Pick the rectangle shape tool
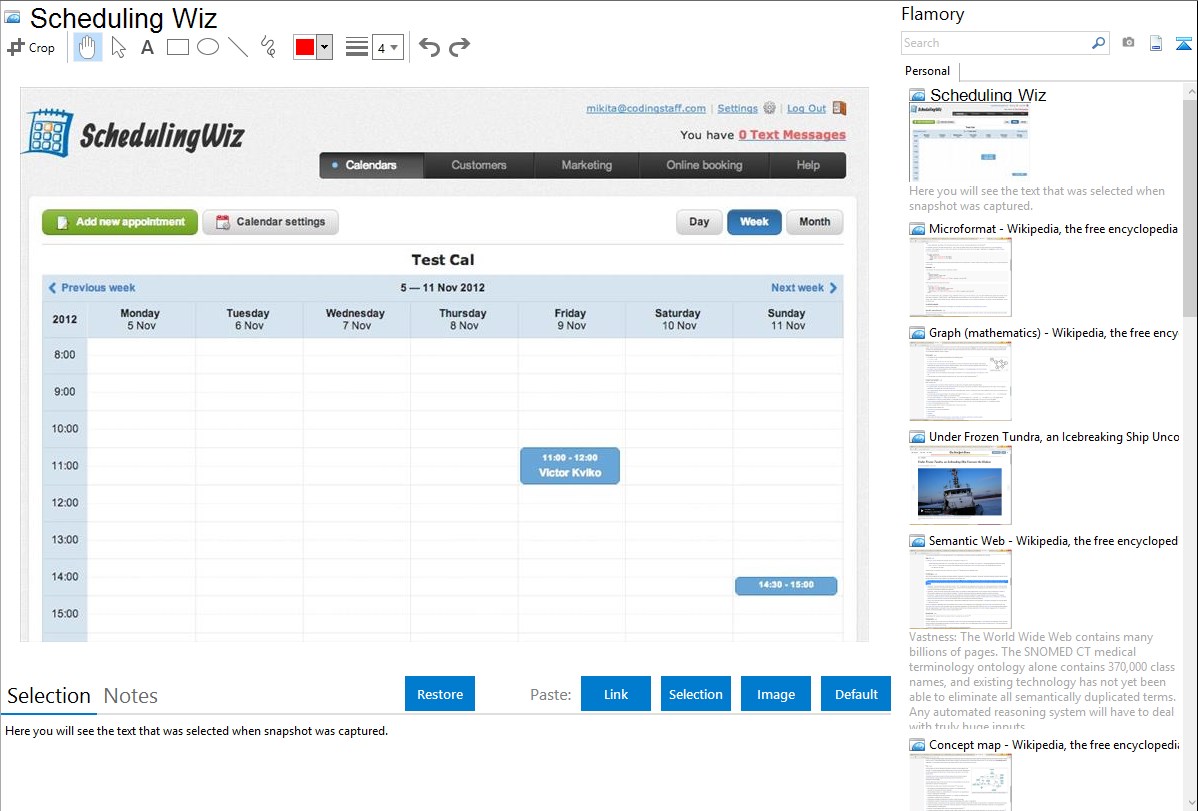This screenshot has height=811, width=1198. click(177, 47)
